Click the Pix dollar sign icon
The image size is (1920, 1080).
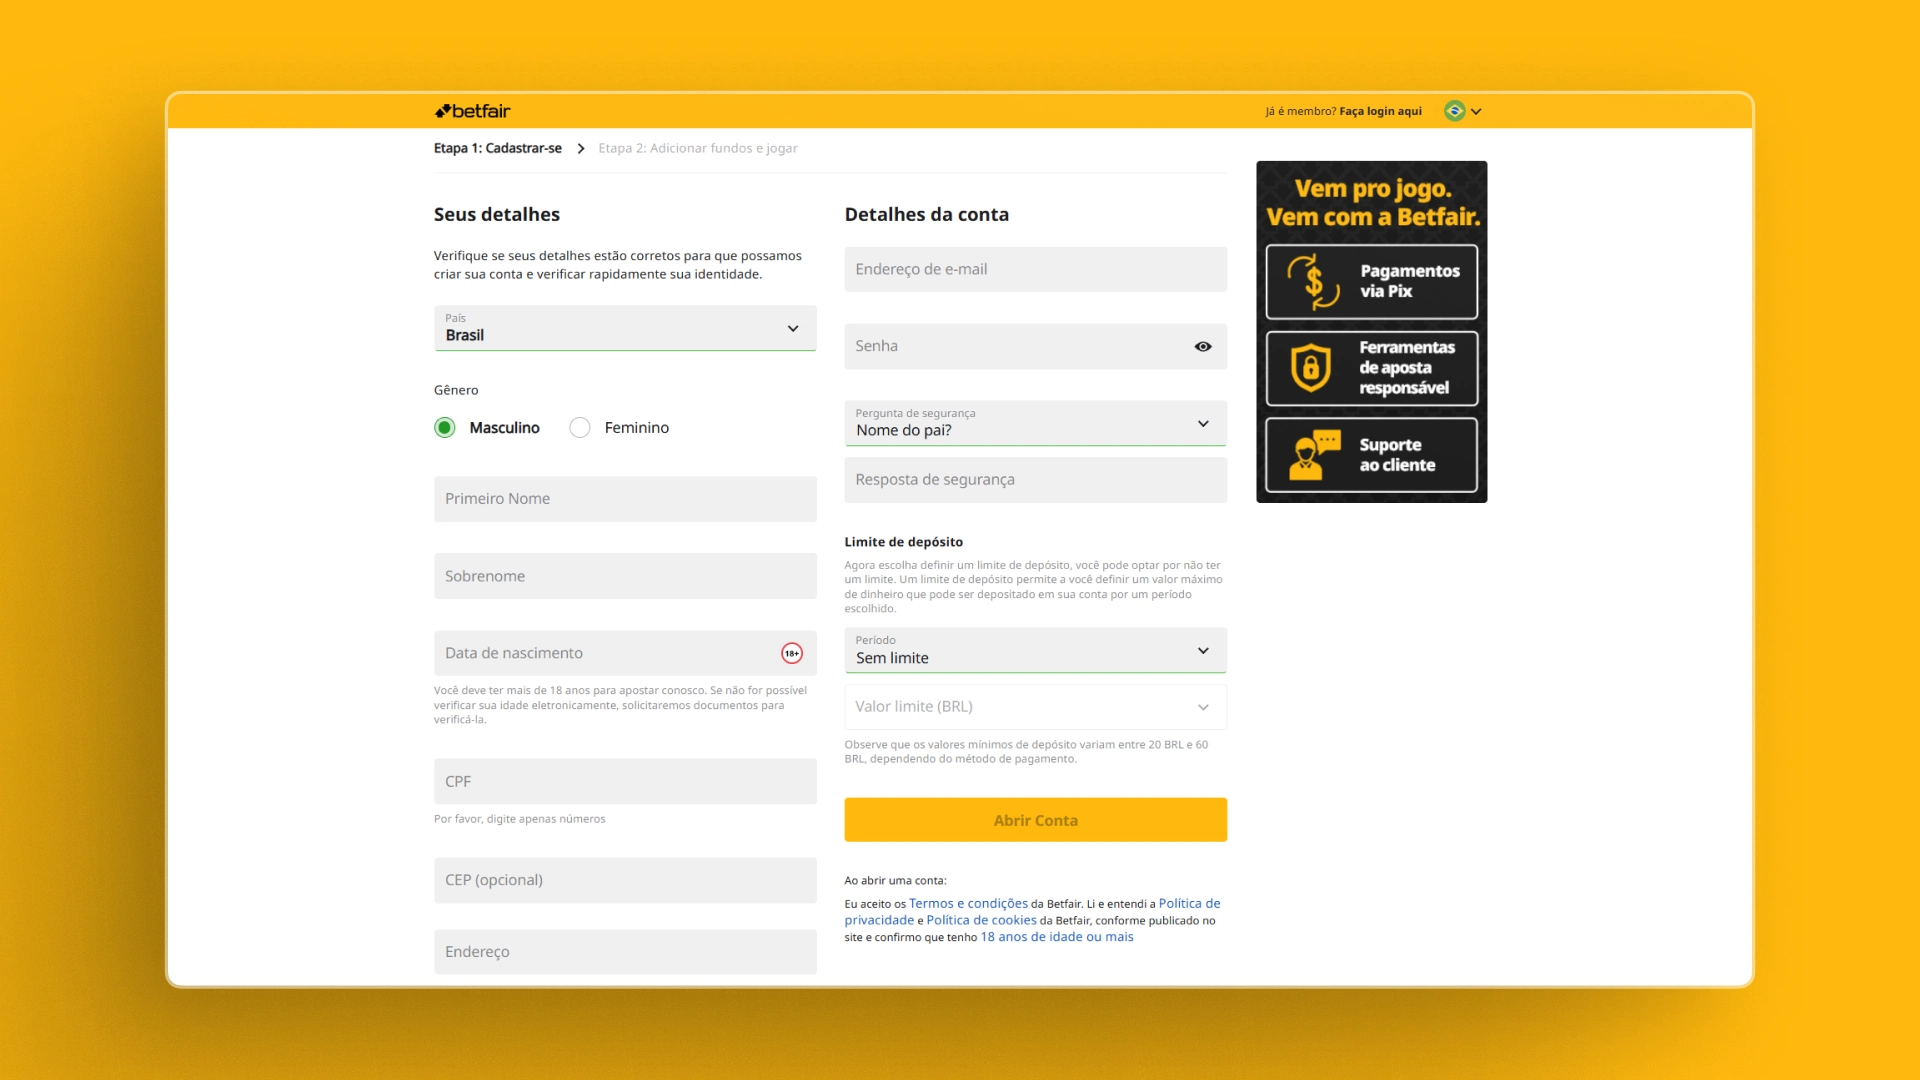click(1313, 282)
